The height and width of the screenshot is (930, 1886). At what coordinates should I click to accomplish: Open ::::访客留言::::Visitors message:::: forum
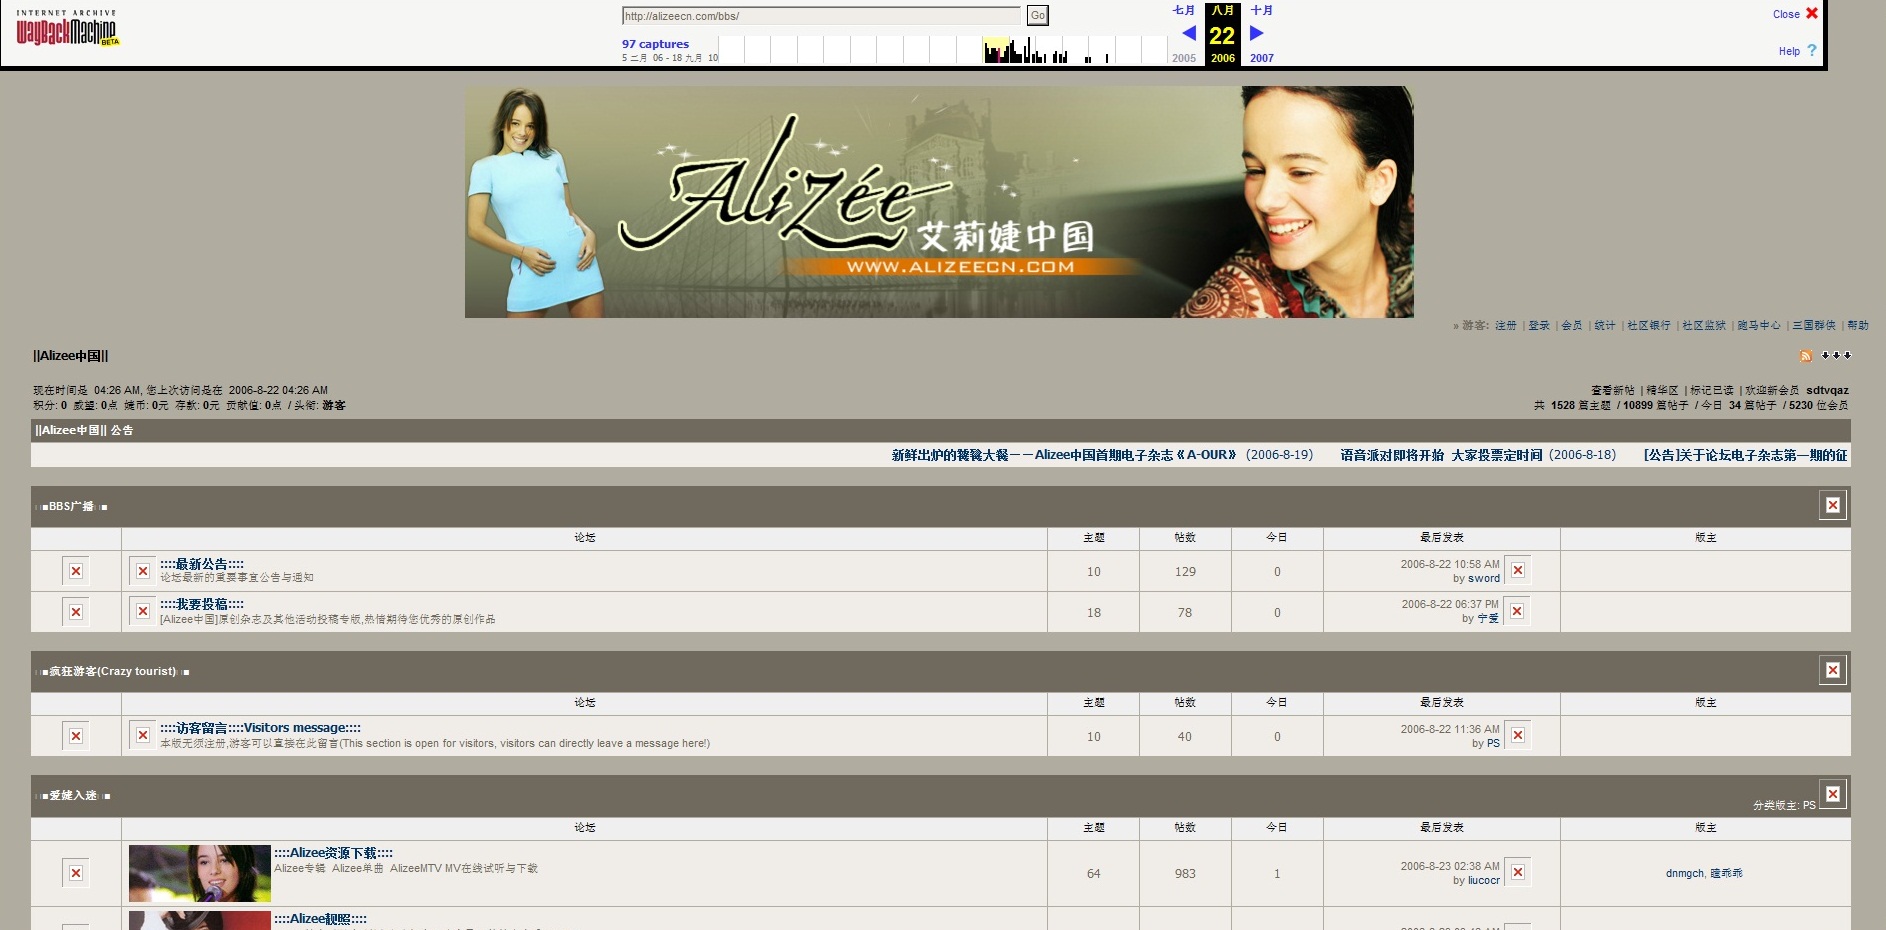261,728
